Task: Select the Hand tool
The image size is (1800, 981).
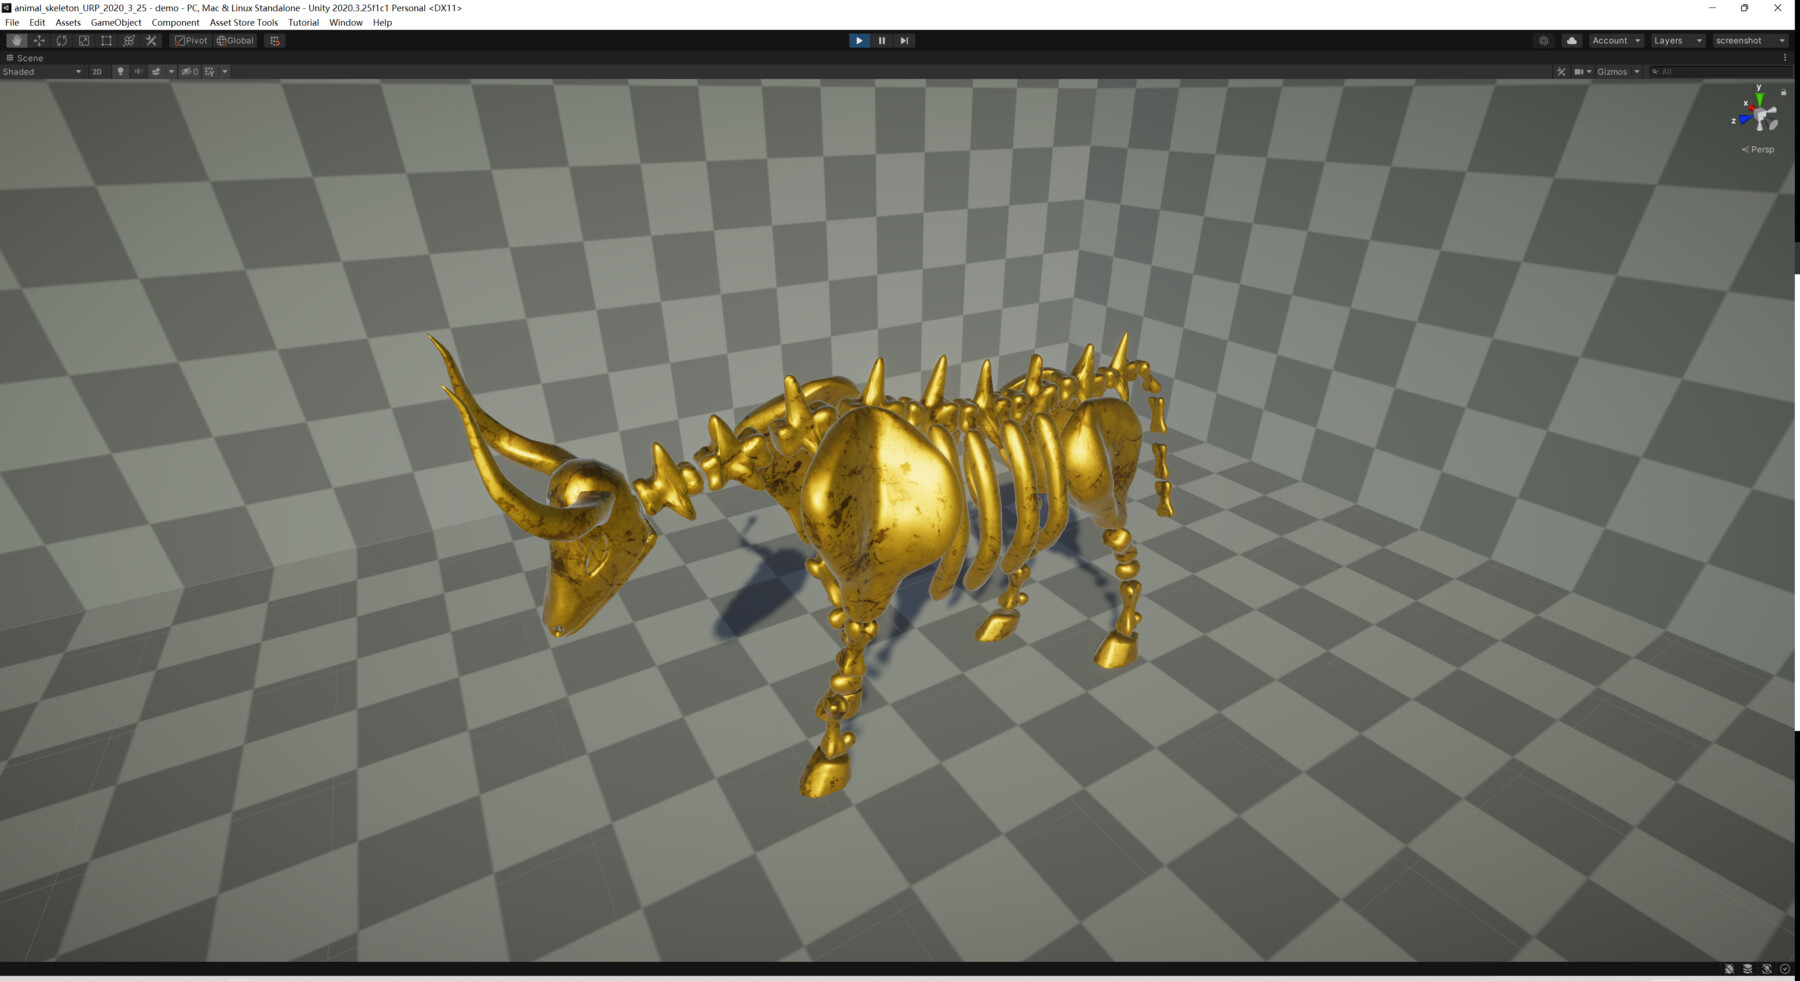Action: coord(17,40)
